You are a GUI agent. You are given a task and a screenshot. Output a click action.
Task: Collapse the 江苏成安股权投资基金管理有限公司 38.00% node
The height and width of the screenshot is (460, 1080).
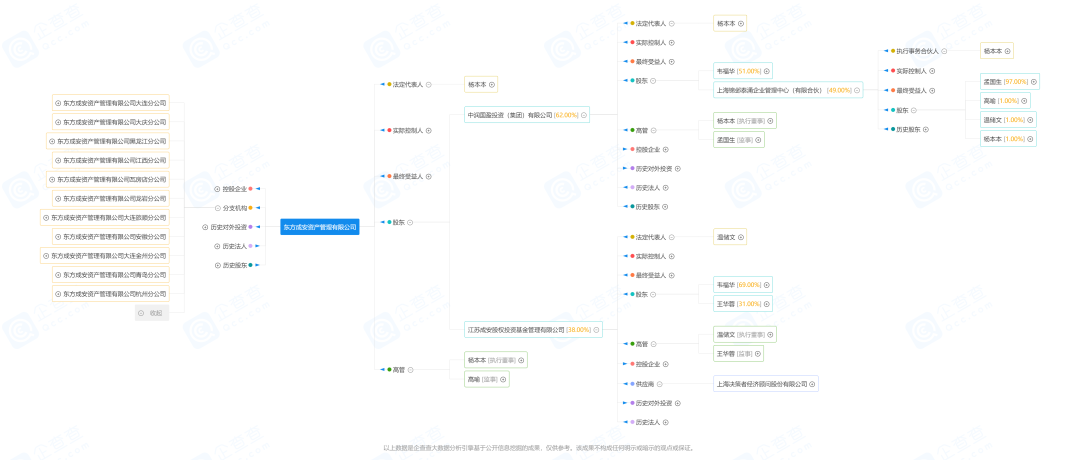tap(596, 330)
